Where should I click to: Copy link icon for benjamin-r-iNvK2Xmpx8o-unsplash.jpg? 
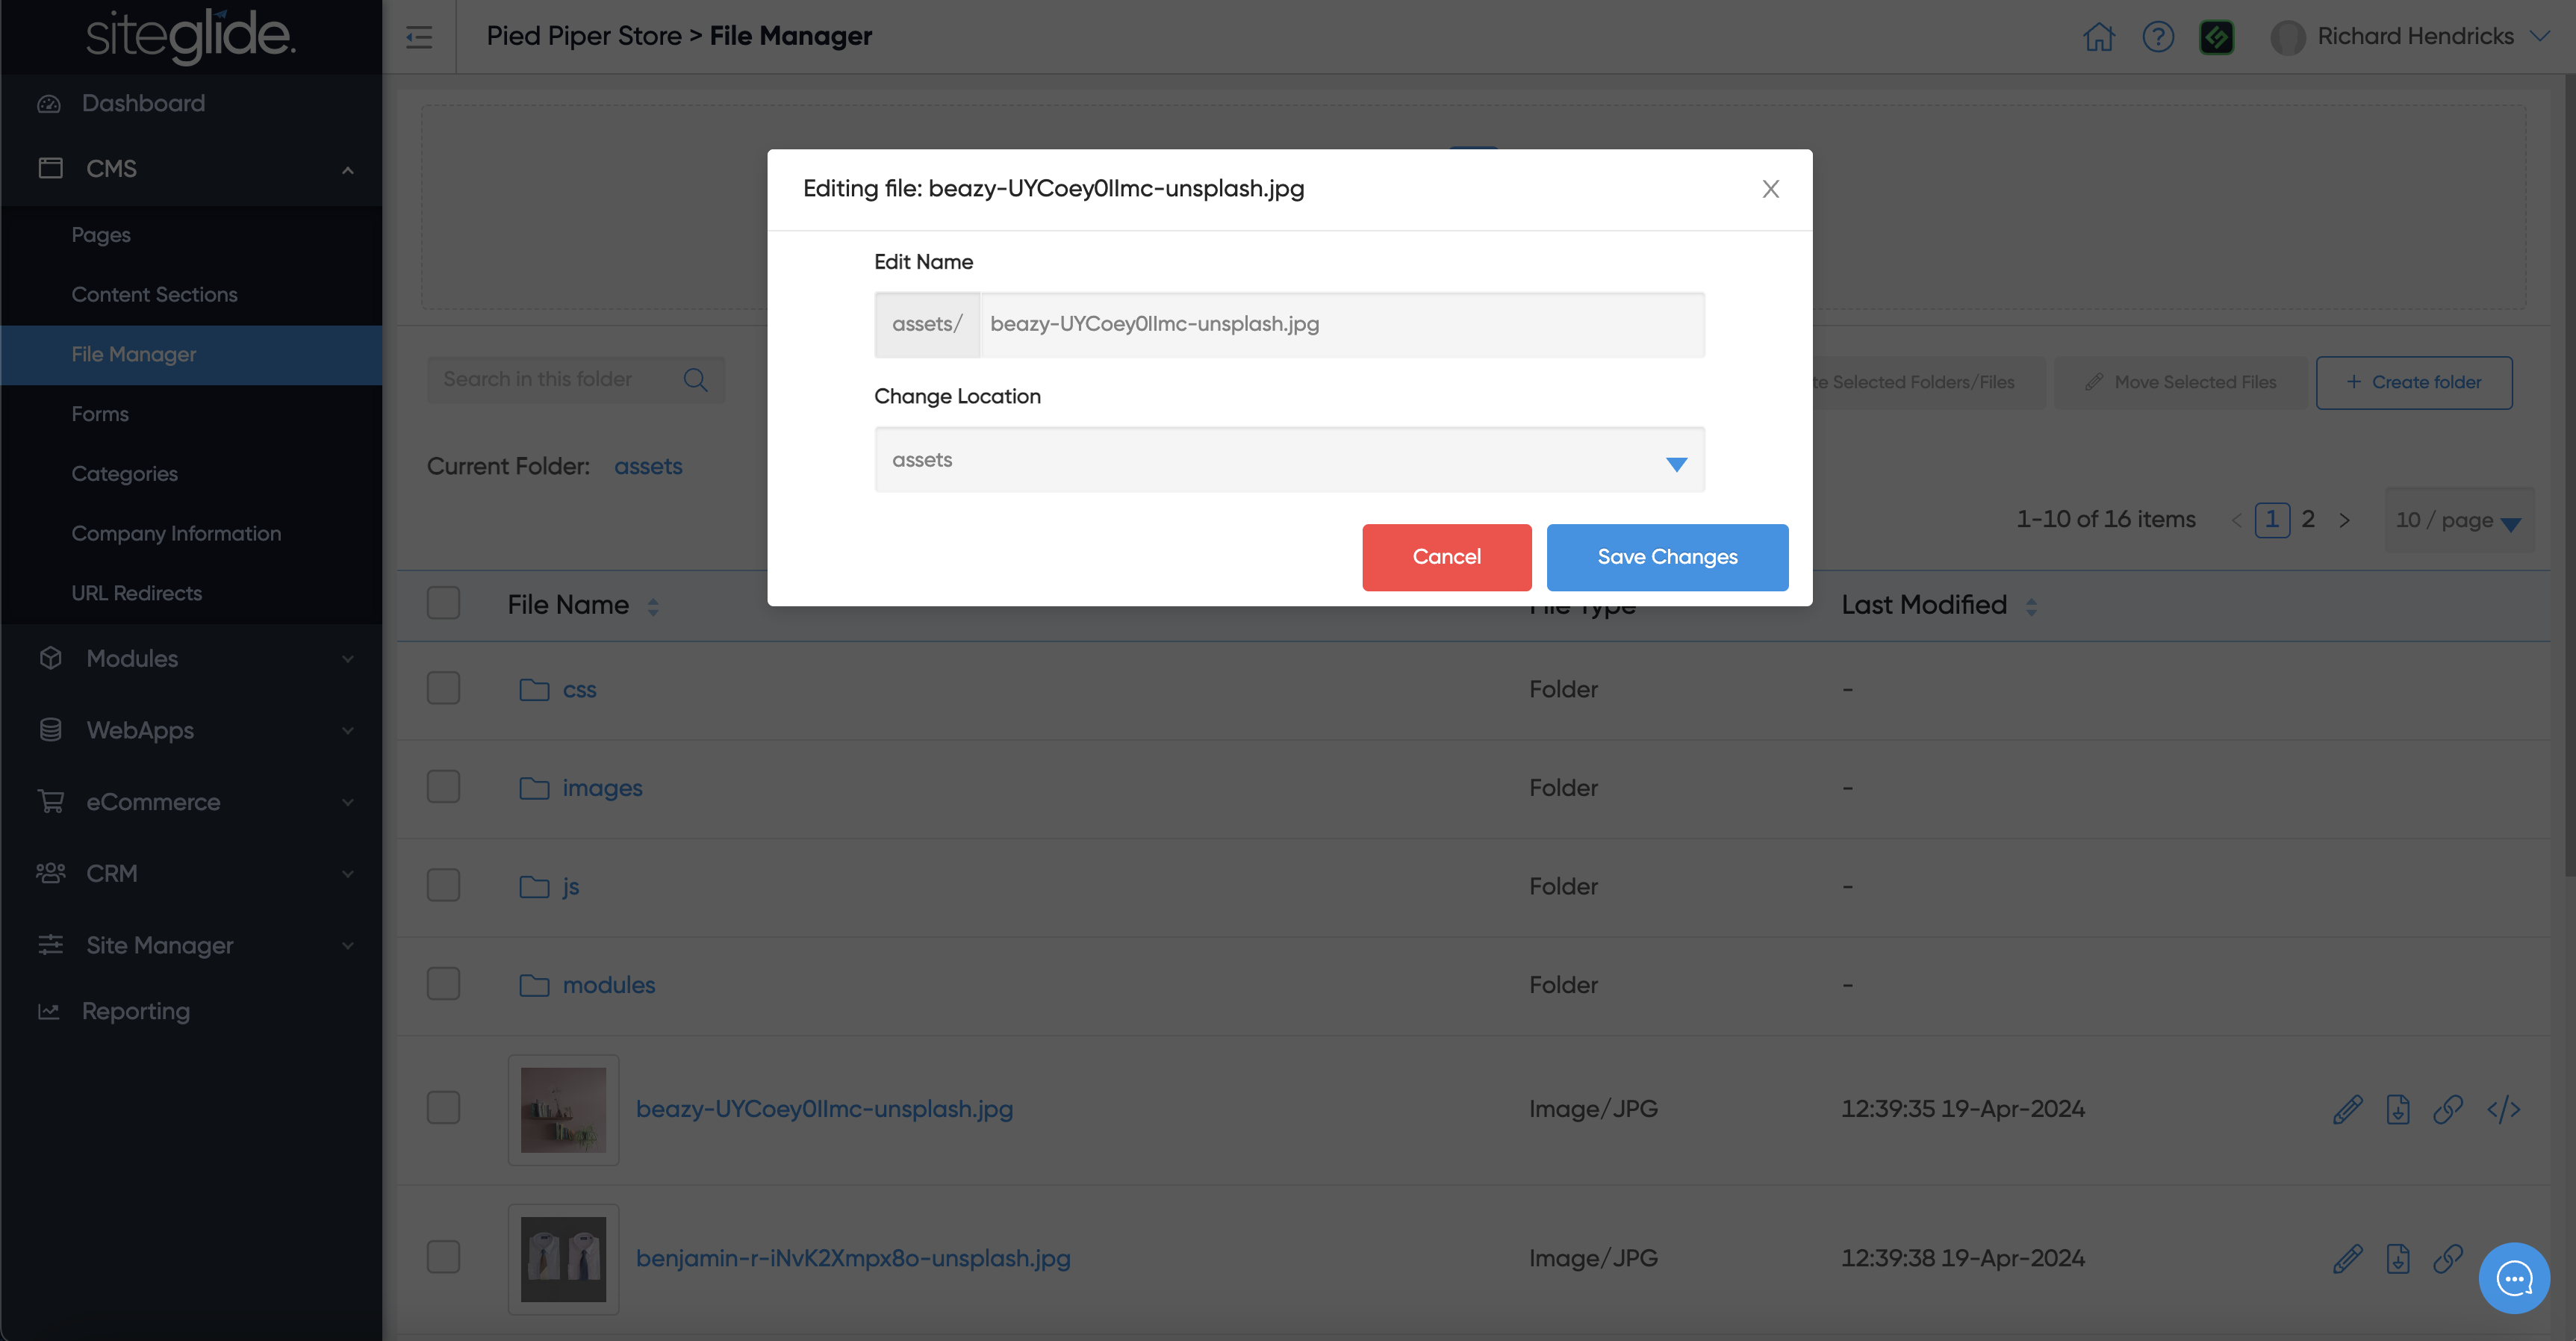pos(2447,1258)
